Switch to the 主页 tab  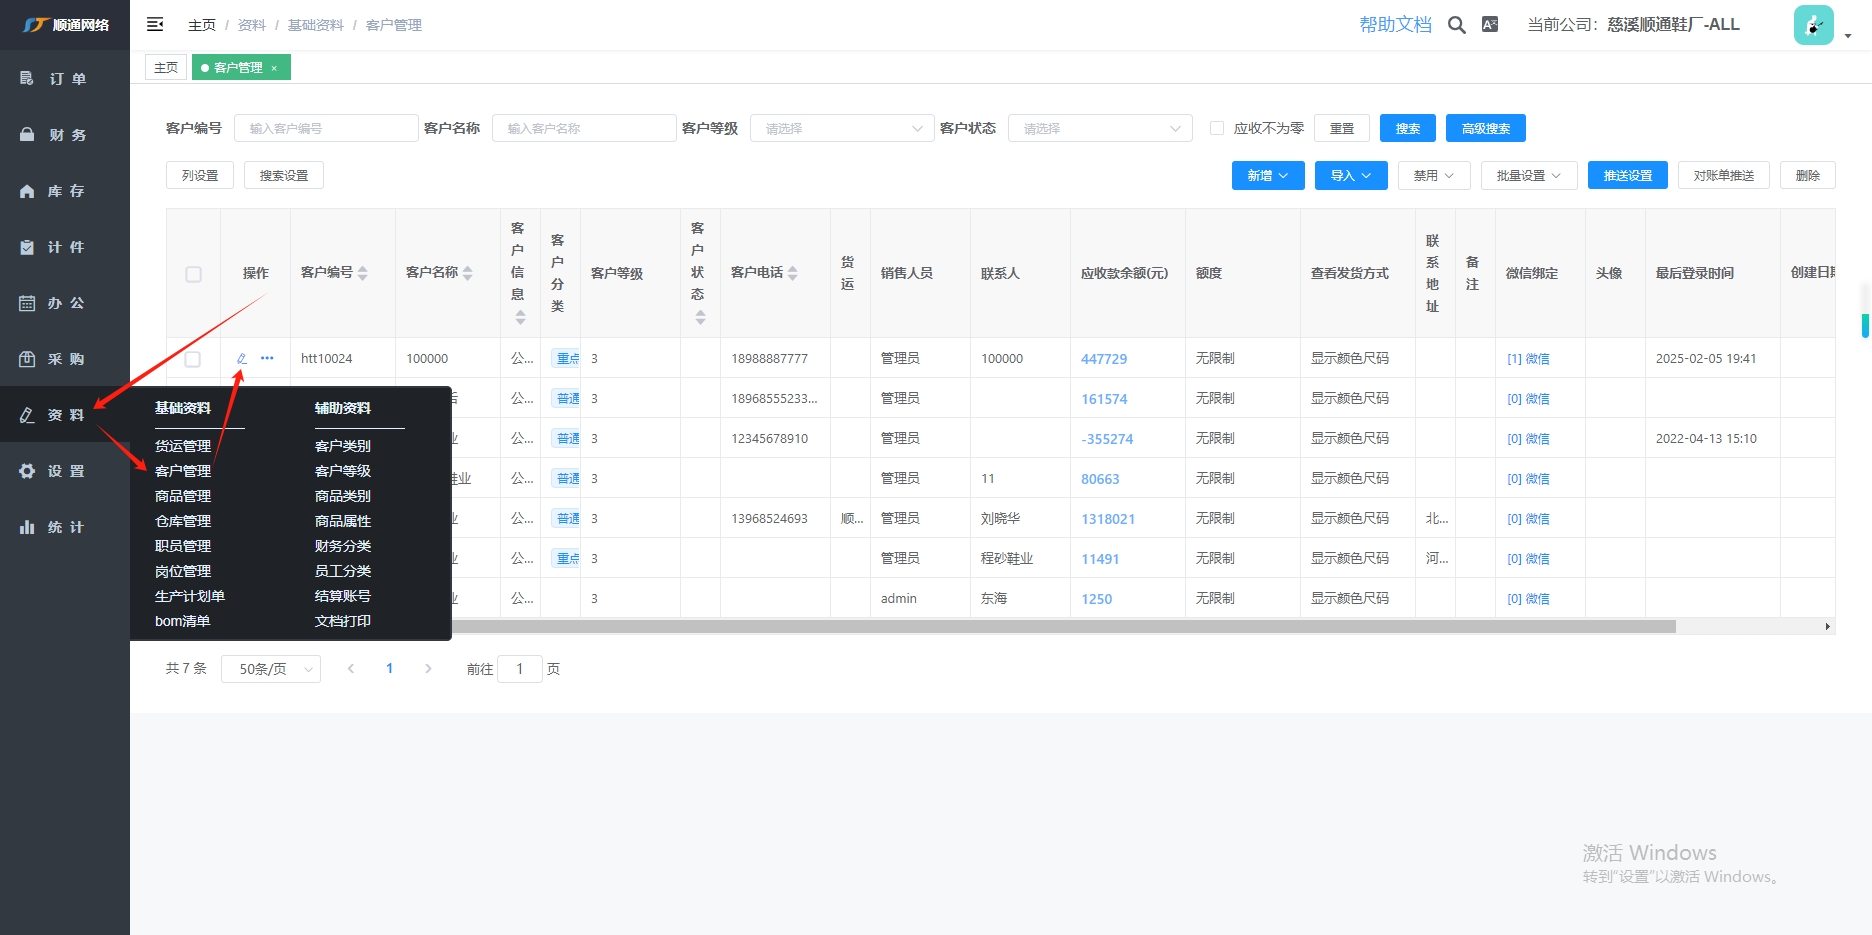pyautogui.click(x=166, y=67)
